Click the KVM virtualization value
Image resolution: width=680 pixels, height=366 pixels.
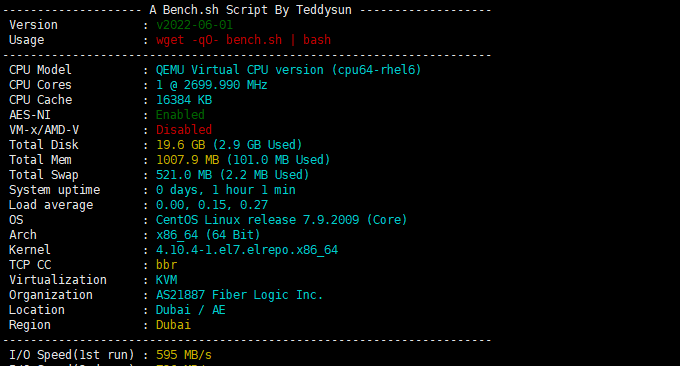(x=167, y=280)
